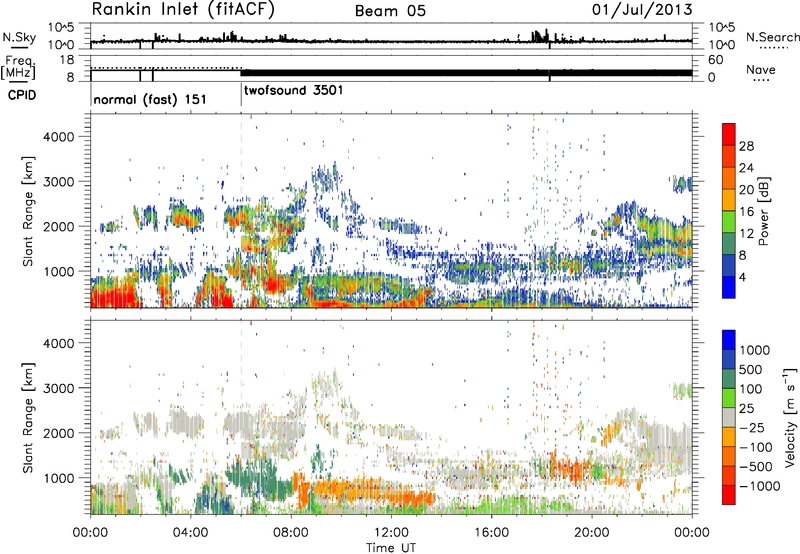Click the '28' tick on the Power scale
The image size is (800, 554).
point(746,146)
